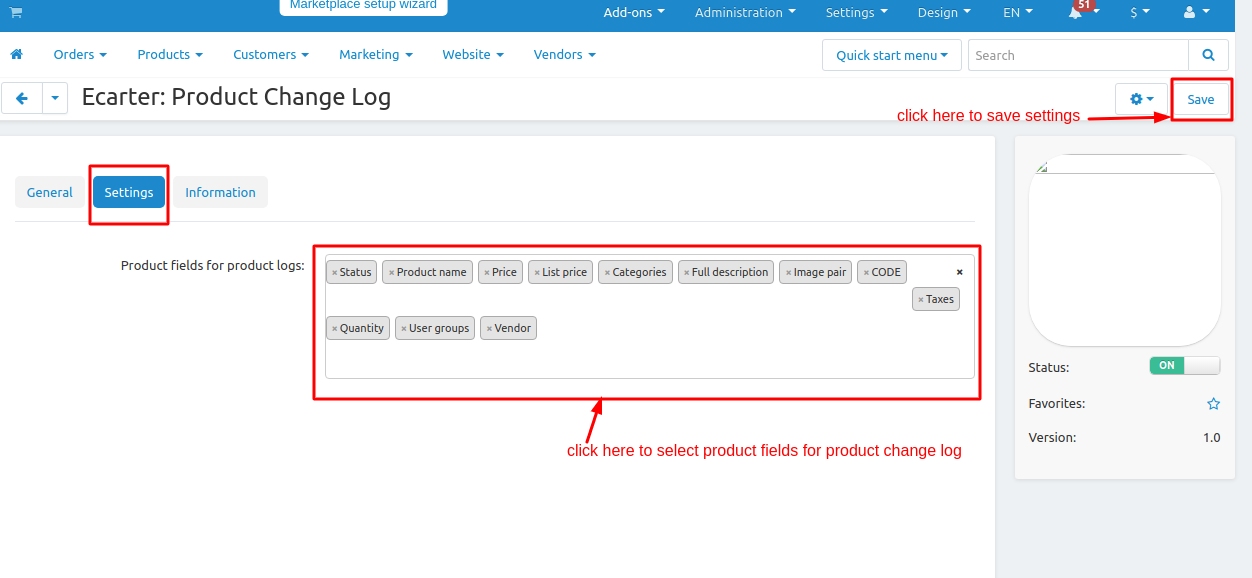
Task: Remove the Image pair tag
Action: click(x=789, y=273)
